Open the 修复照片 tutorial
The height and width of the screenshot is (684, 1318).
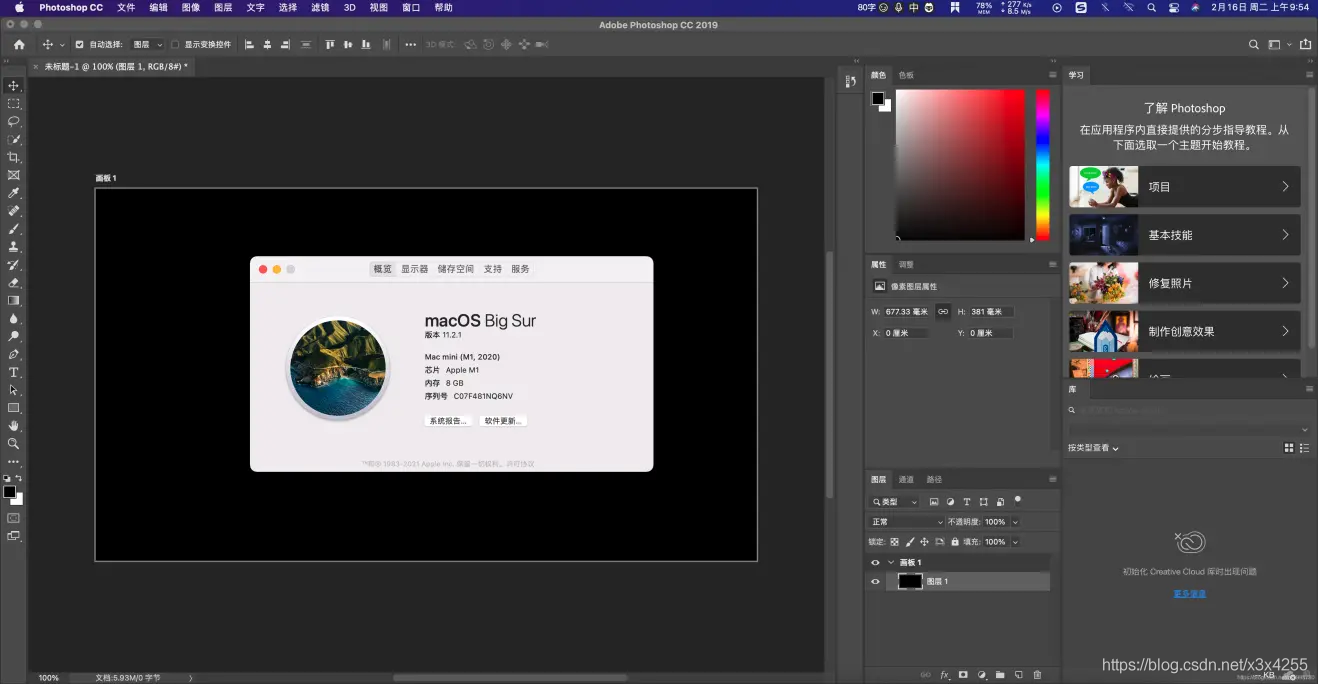(x=1185, y=283)
